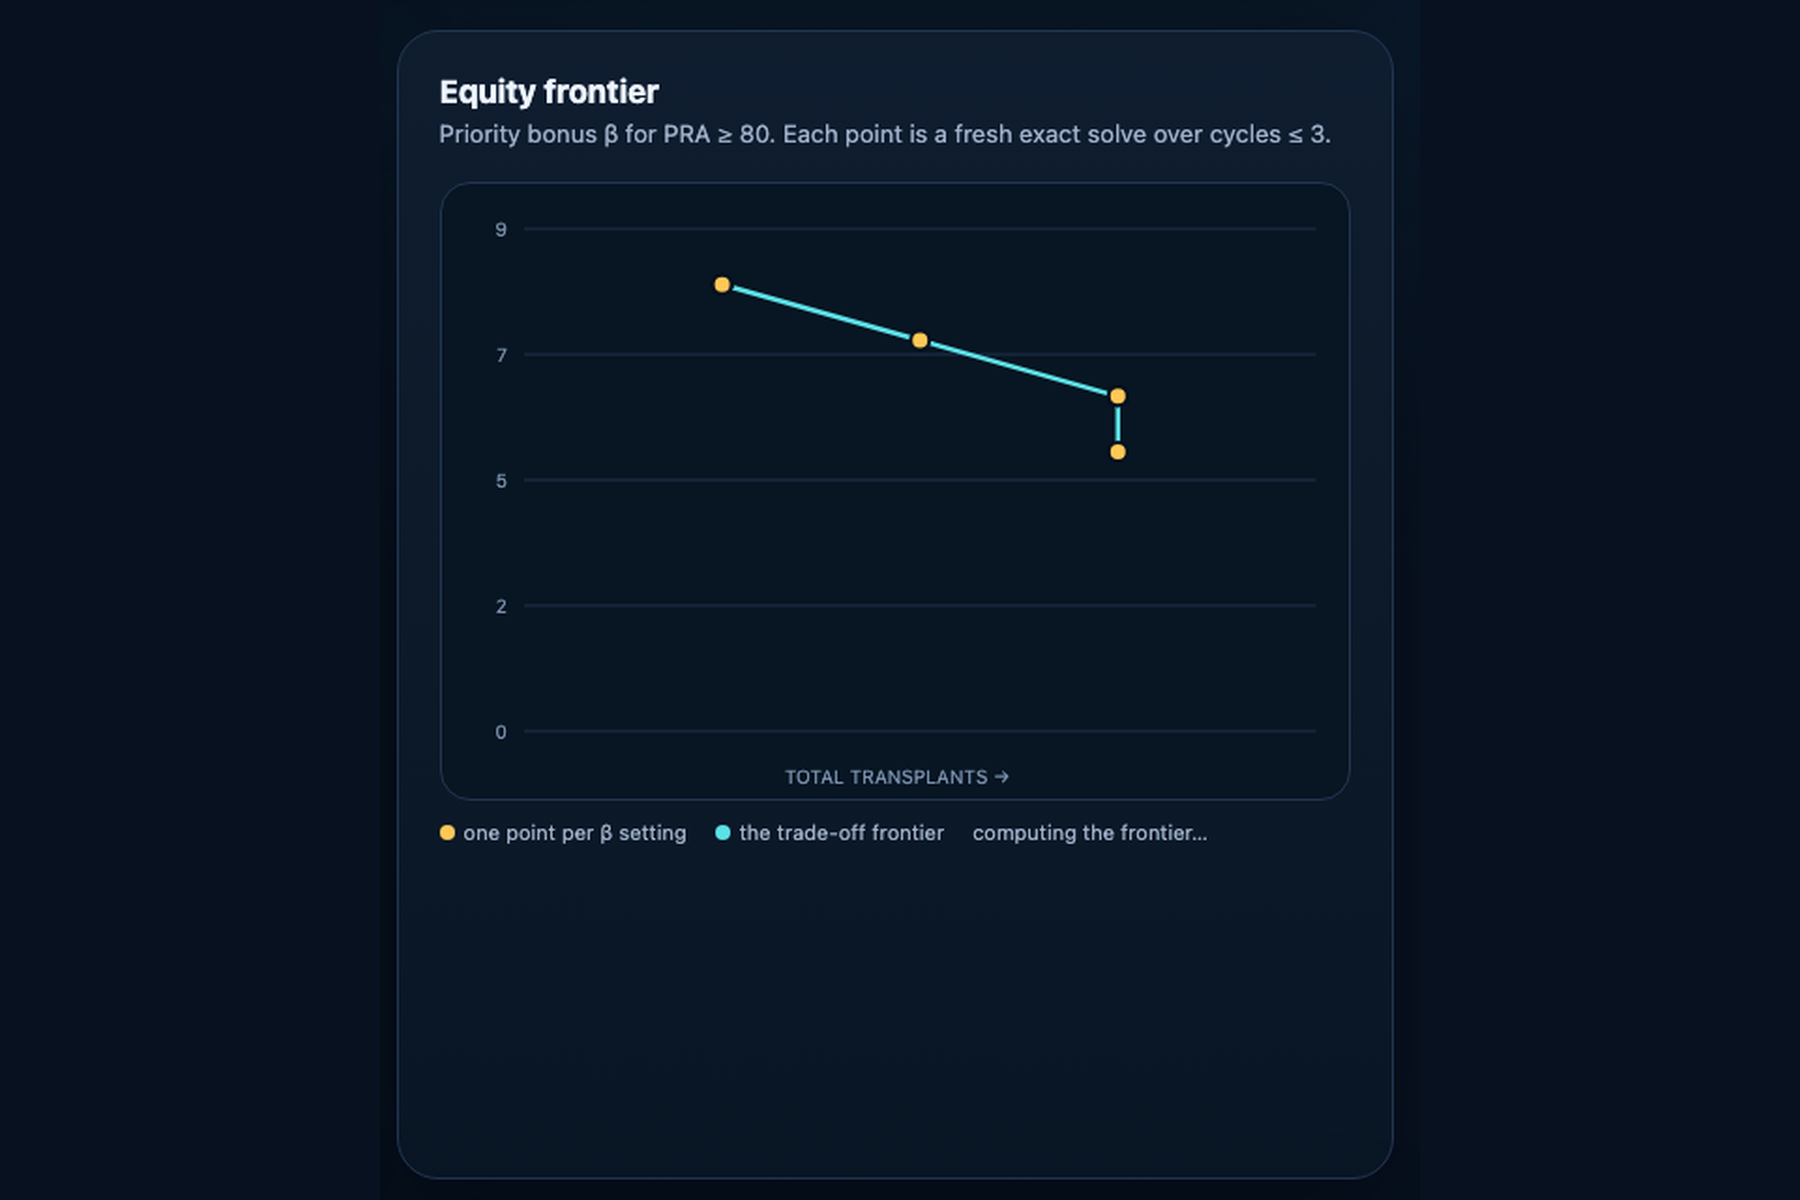
Task: Select the lowest orange data point
Action: pos(1118,452)
